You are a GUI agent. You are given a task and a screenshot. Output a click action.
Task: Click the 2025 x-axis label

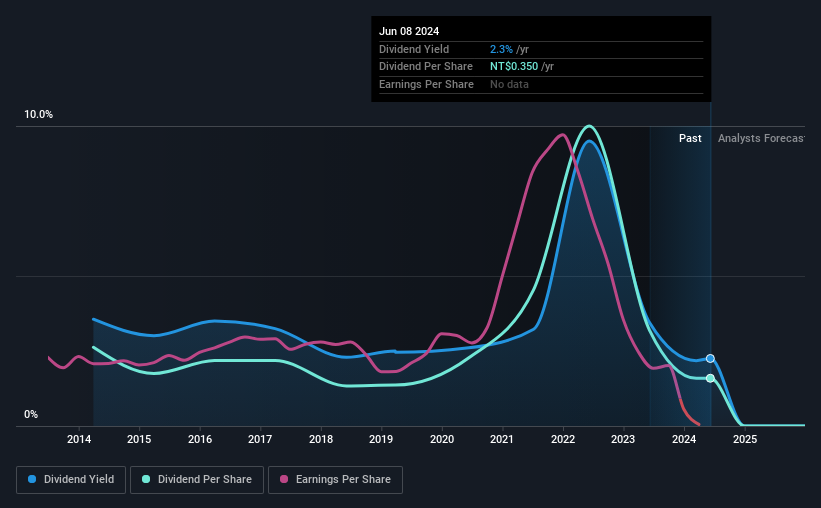[x=745, y=439]
